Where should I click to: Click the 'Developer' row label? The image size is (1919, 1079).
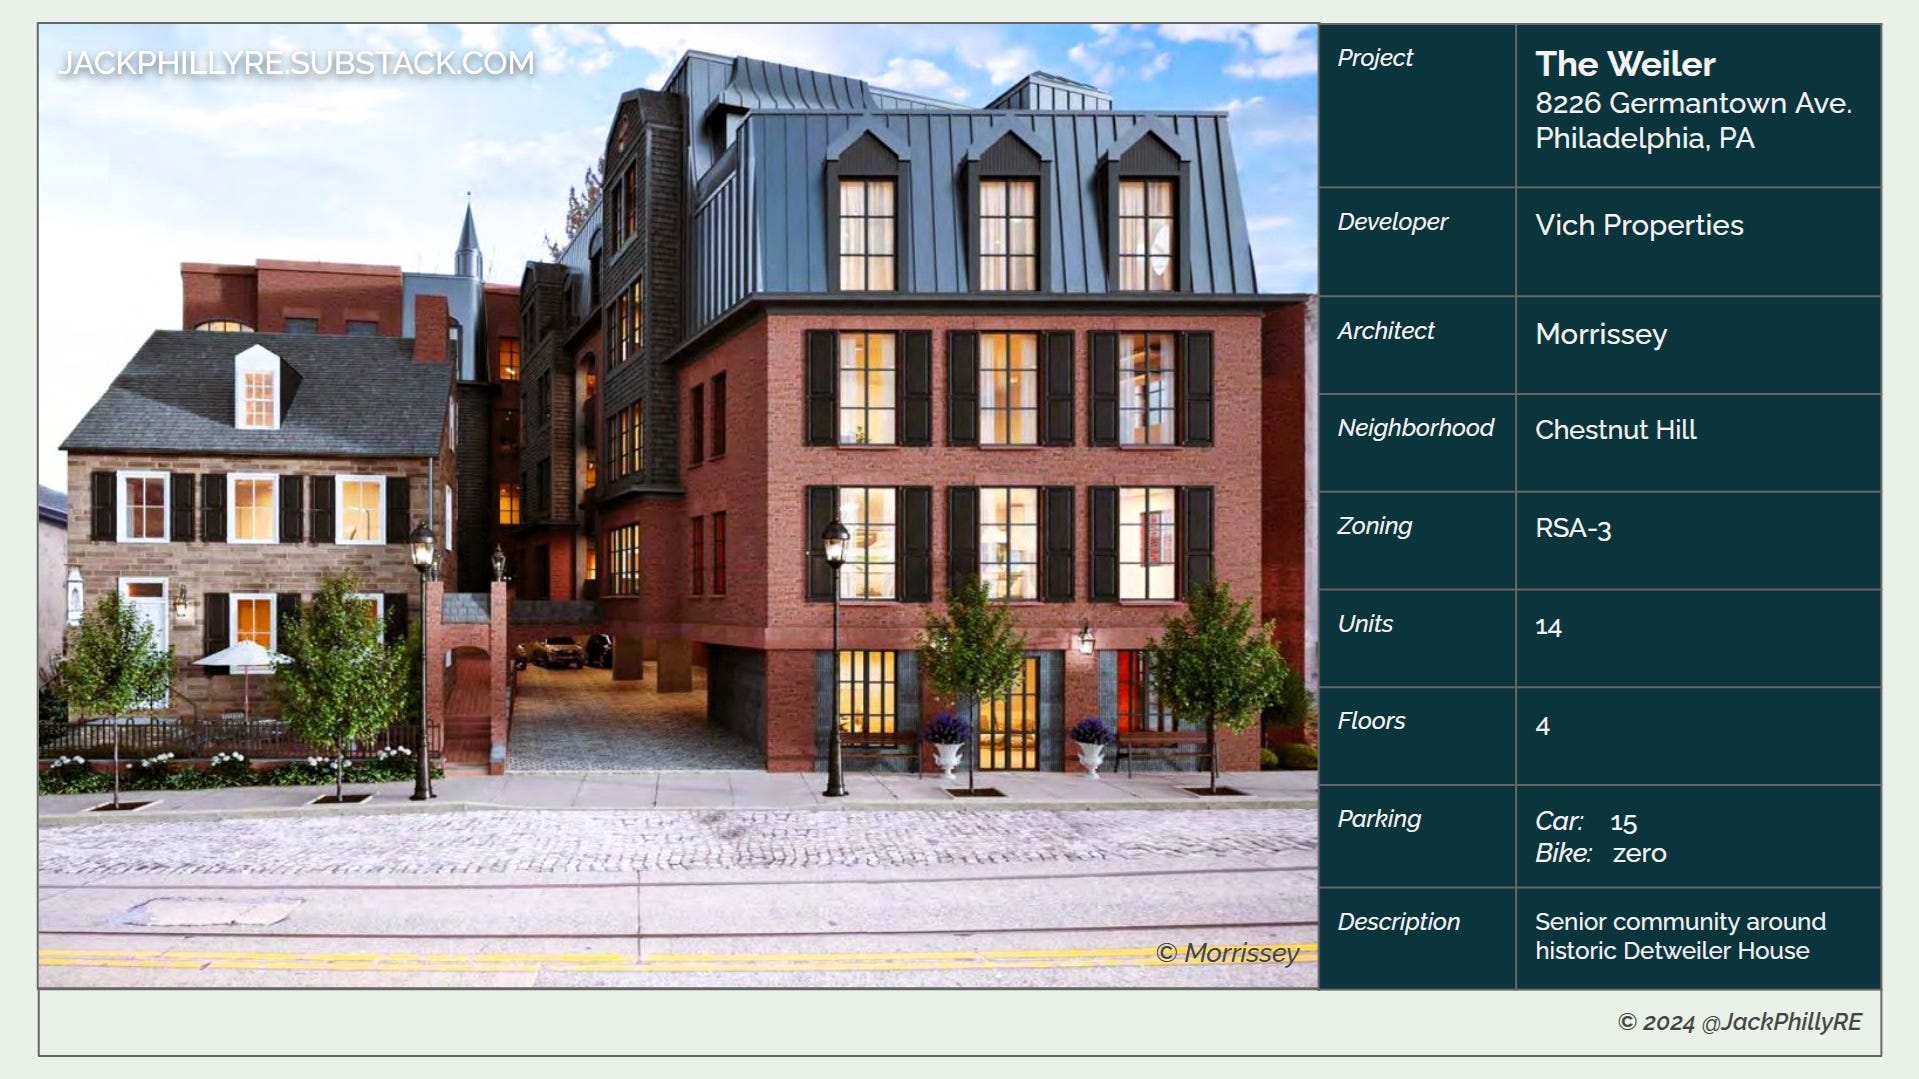[x=1392, y=222]
